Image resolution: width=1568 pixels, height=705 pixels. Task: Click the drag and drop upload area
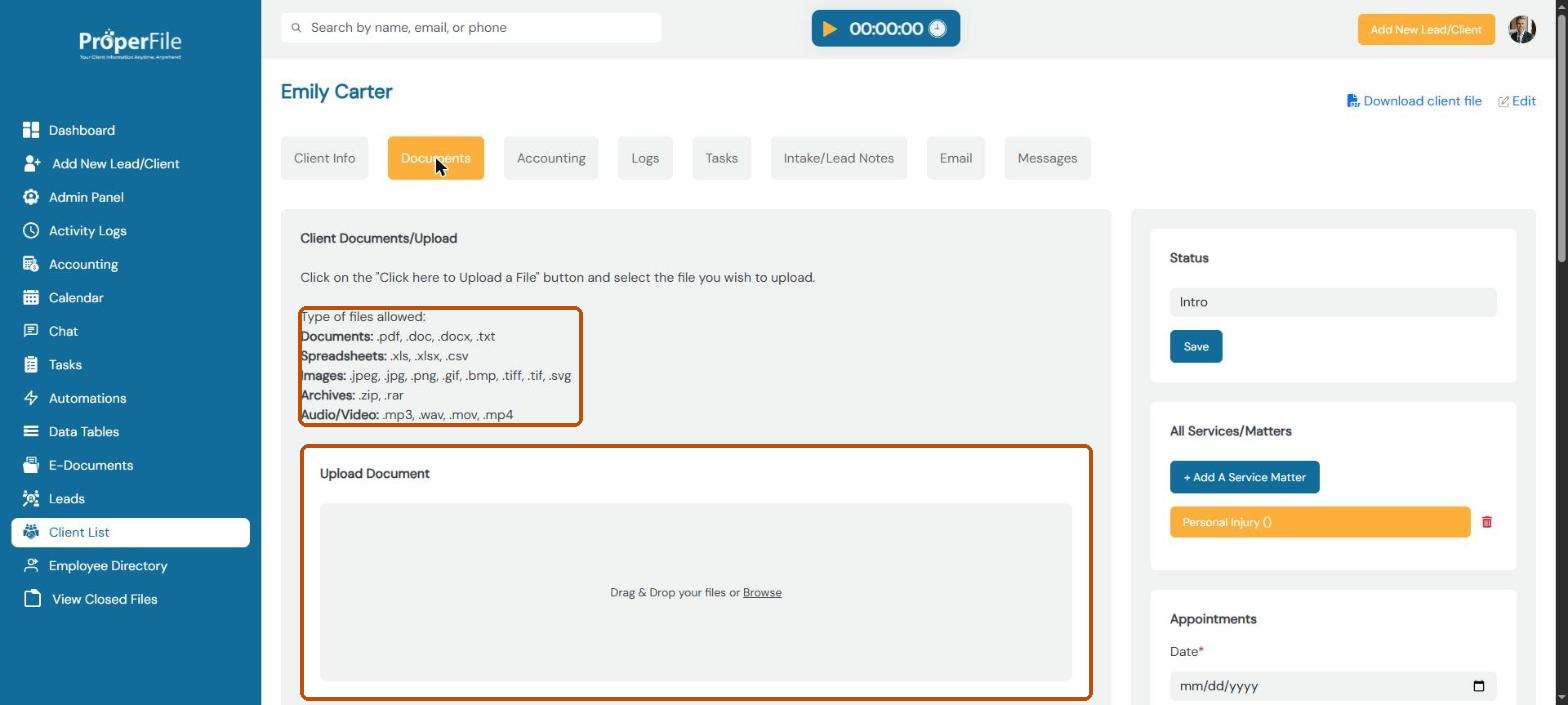tap(696, 592)
